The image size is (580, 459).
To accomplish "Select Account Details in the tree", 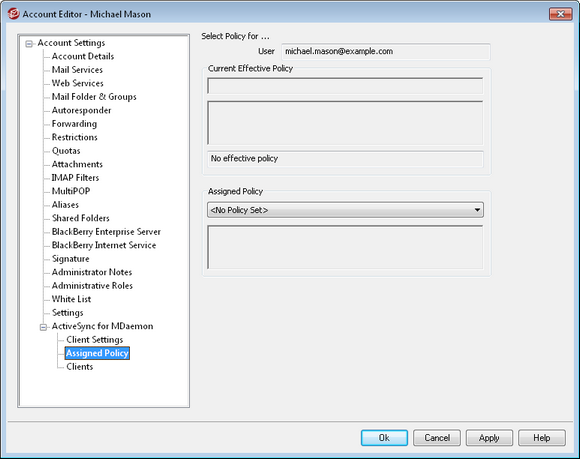I will click(83, 56).
